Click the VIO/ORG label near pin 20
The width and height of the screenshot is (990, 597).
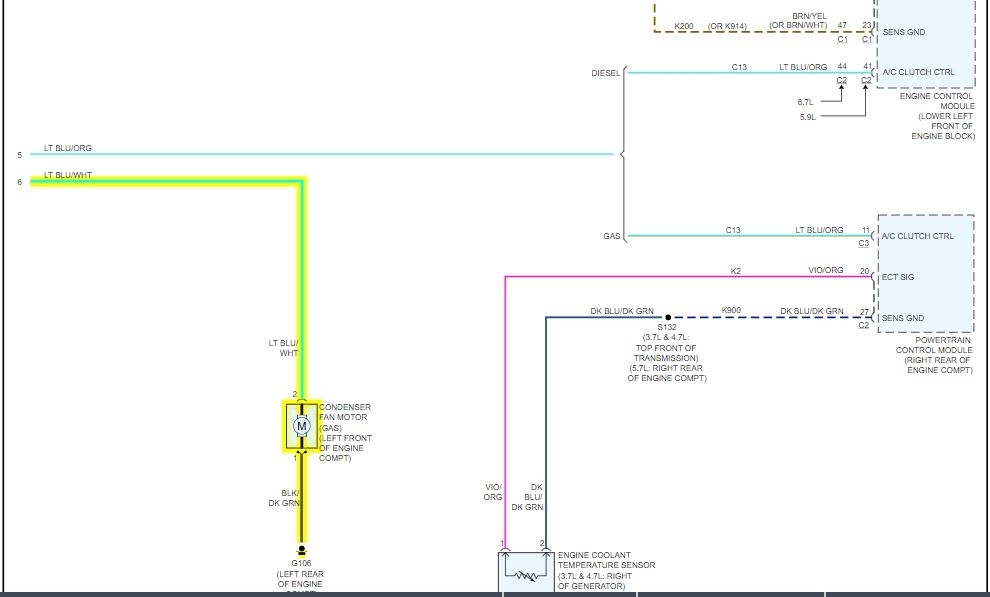tap(826, 270)
